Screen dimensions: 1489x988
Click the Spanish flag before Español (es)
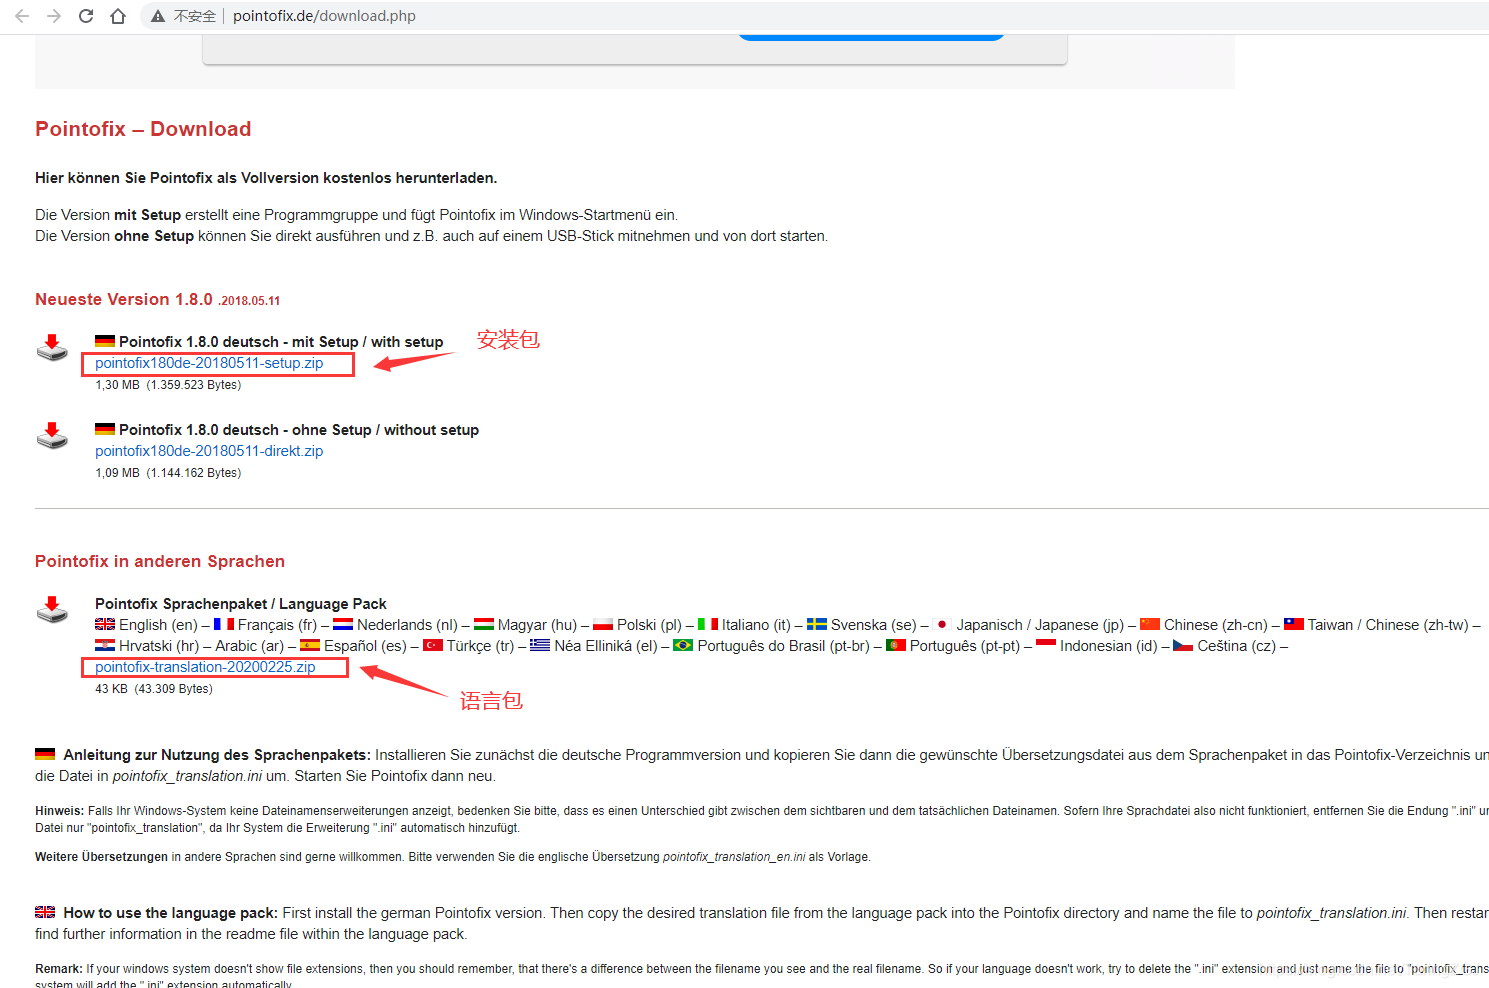310,645
